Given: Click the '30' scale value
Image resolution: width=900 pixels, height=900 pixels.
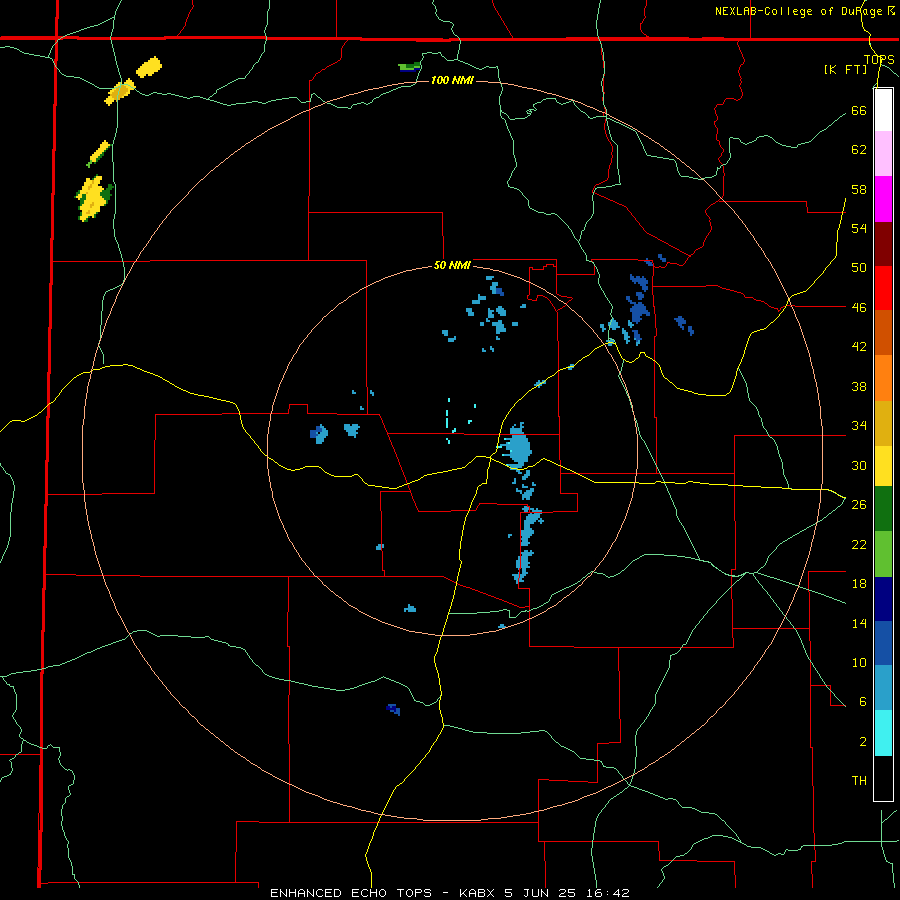Looking at the screenshot, I should (859, 465).
